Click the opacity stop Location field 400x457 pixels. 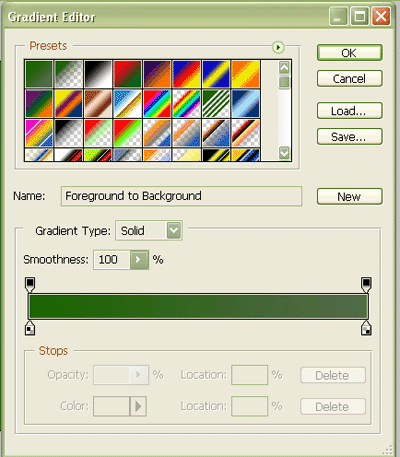(250, 375)
